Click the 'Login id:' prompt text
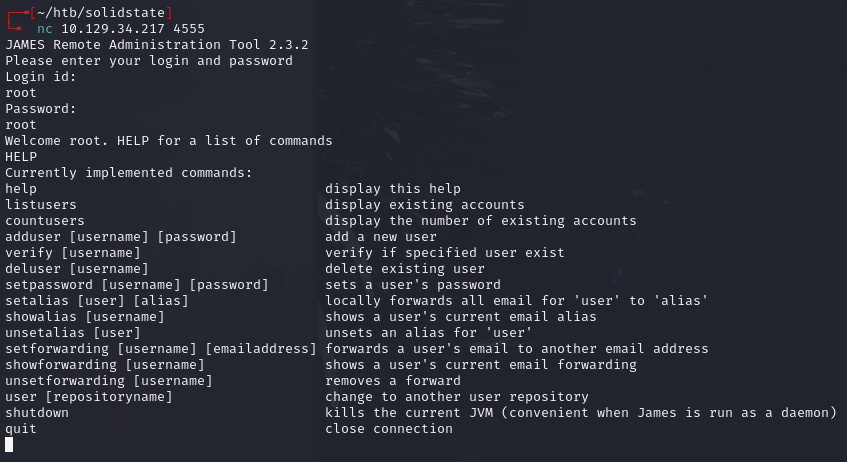 pyautogui.click(x=41, y=76)
